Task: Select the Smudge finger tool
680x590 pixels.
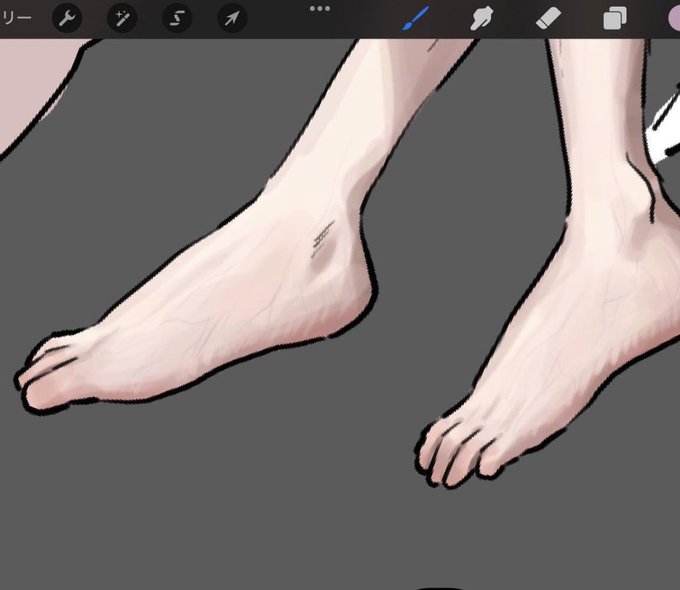Action: click(482, 18)
